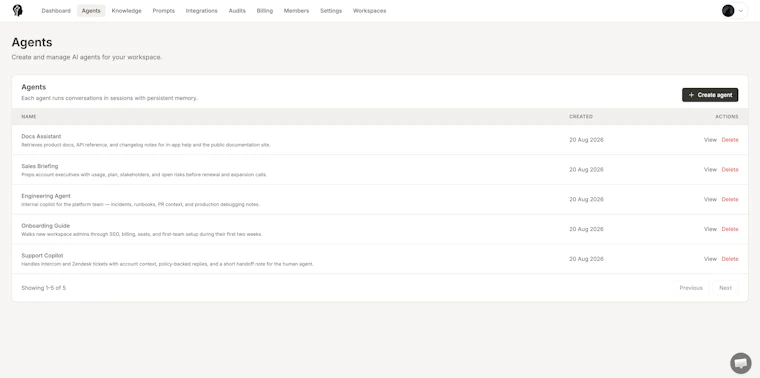The height and width of the screenshot is (378, 760).
Task: Delete the Onboarding Guide agent
Action: point(730,229)
